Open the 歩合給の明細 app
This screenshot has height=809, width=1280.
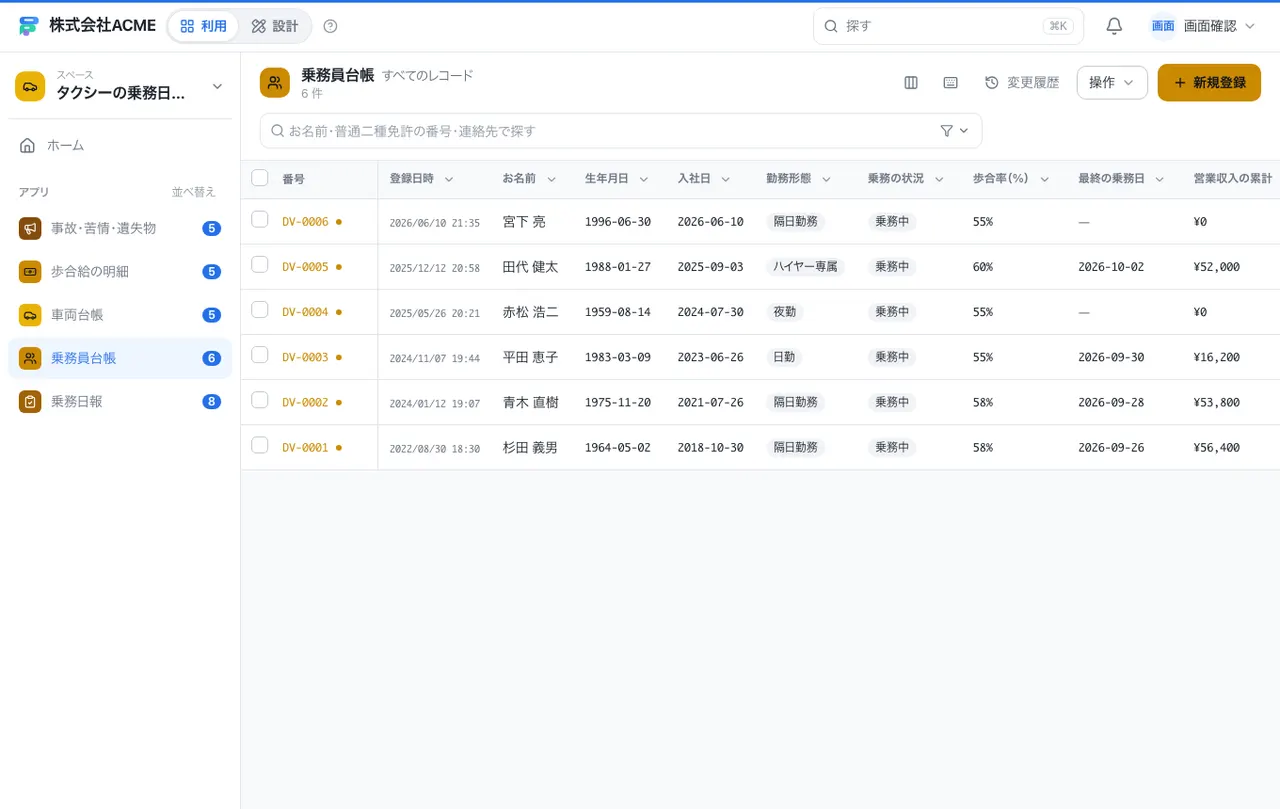(120, 271)
